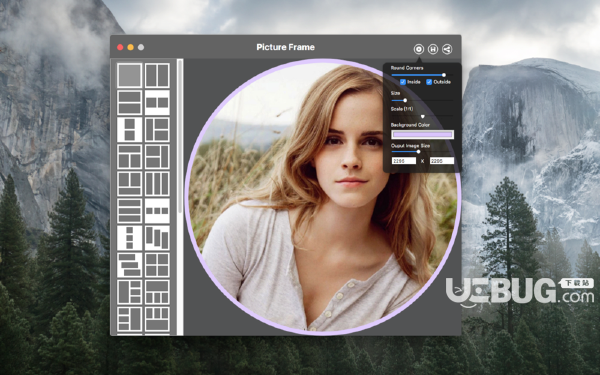Toggle the Outside round corners checkbox

click(429, 82)
